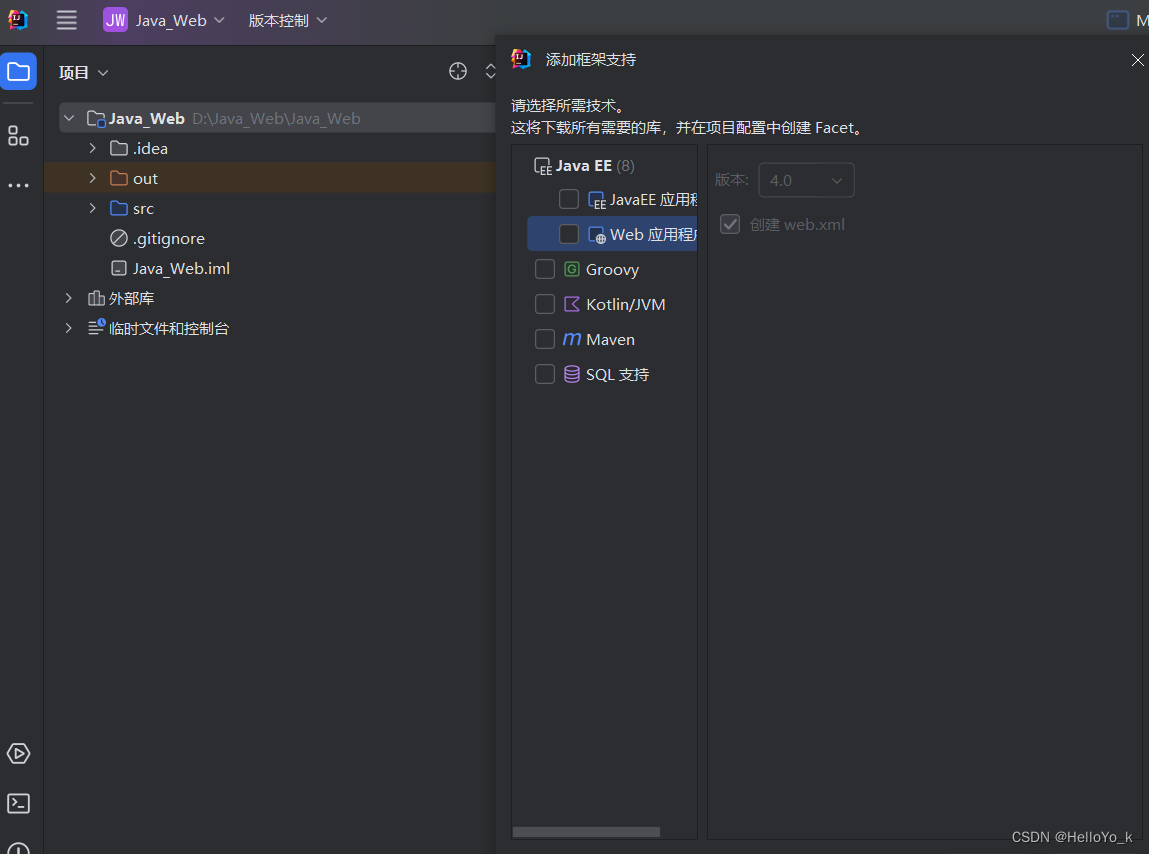The height and width of the screenshot is (854, 1149).
Task: Check the Maven checkbox
Action: click(x=544, y=339)
